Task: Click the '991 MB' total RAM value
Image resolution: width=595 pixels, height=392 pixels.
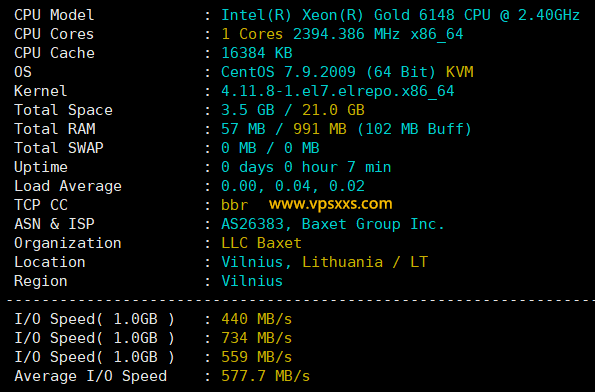Action: click(320, 129)
